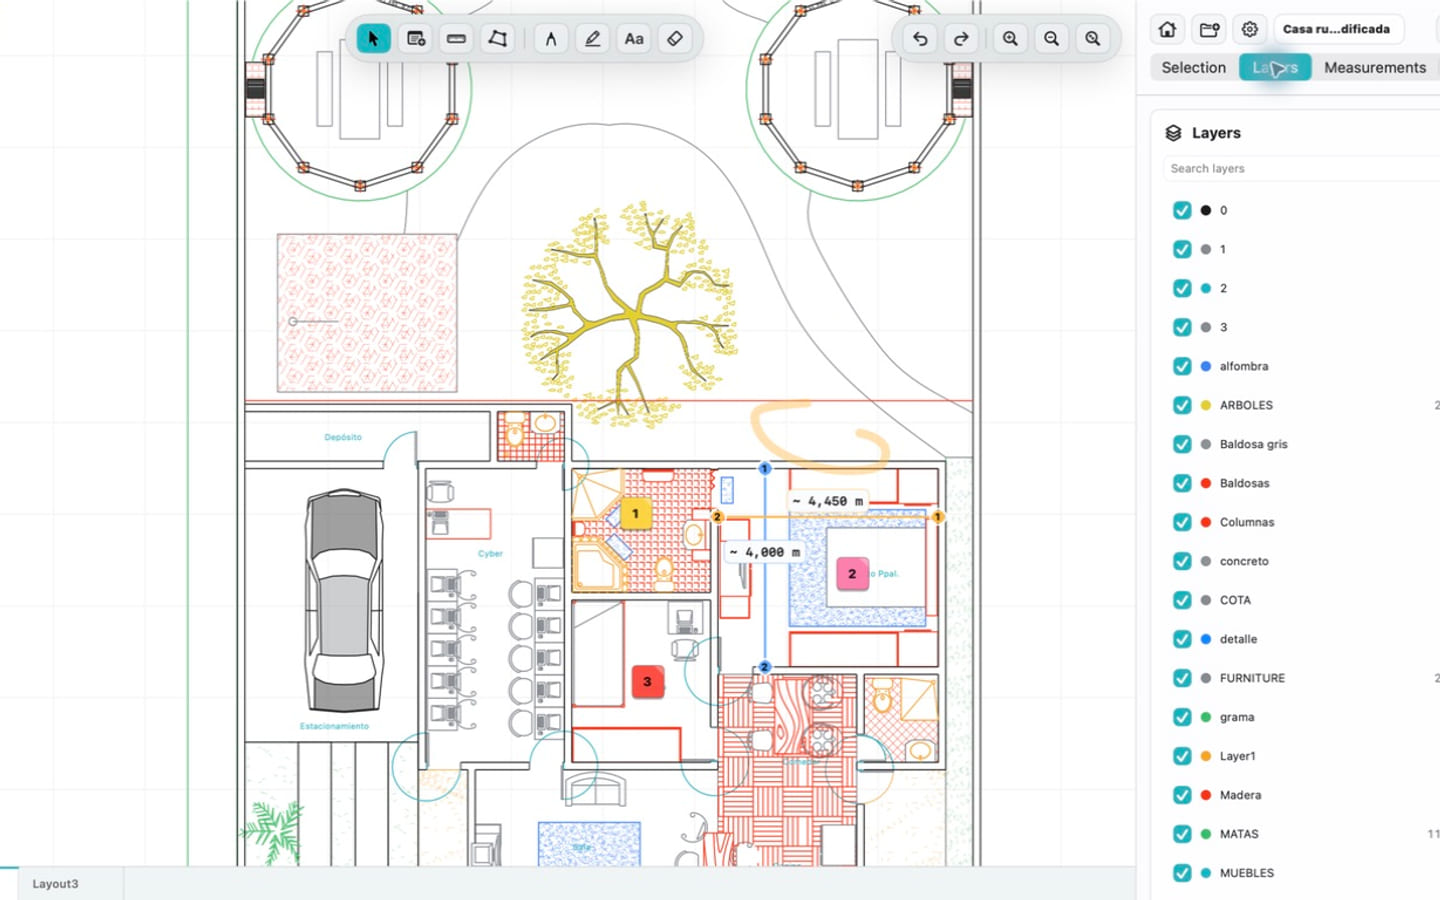Open the settings gear

click(1250, 29)
